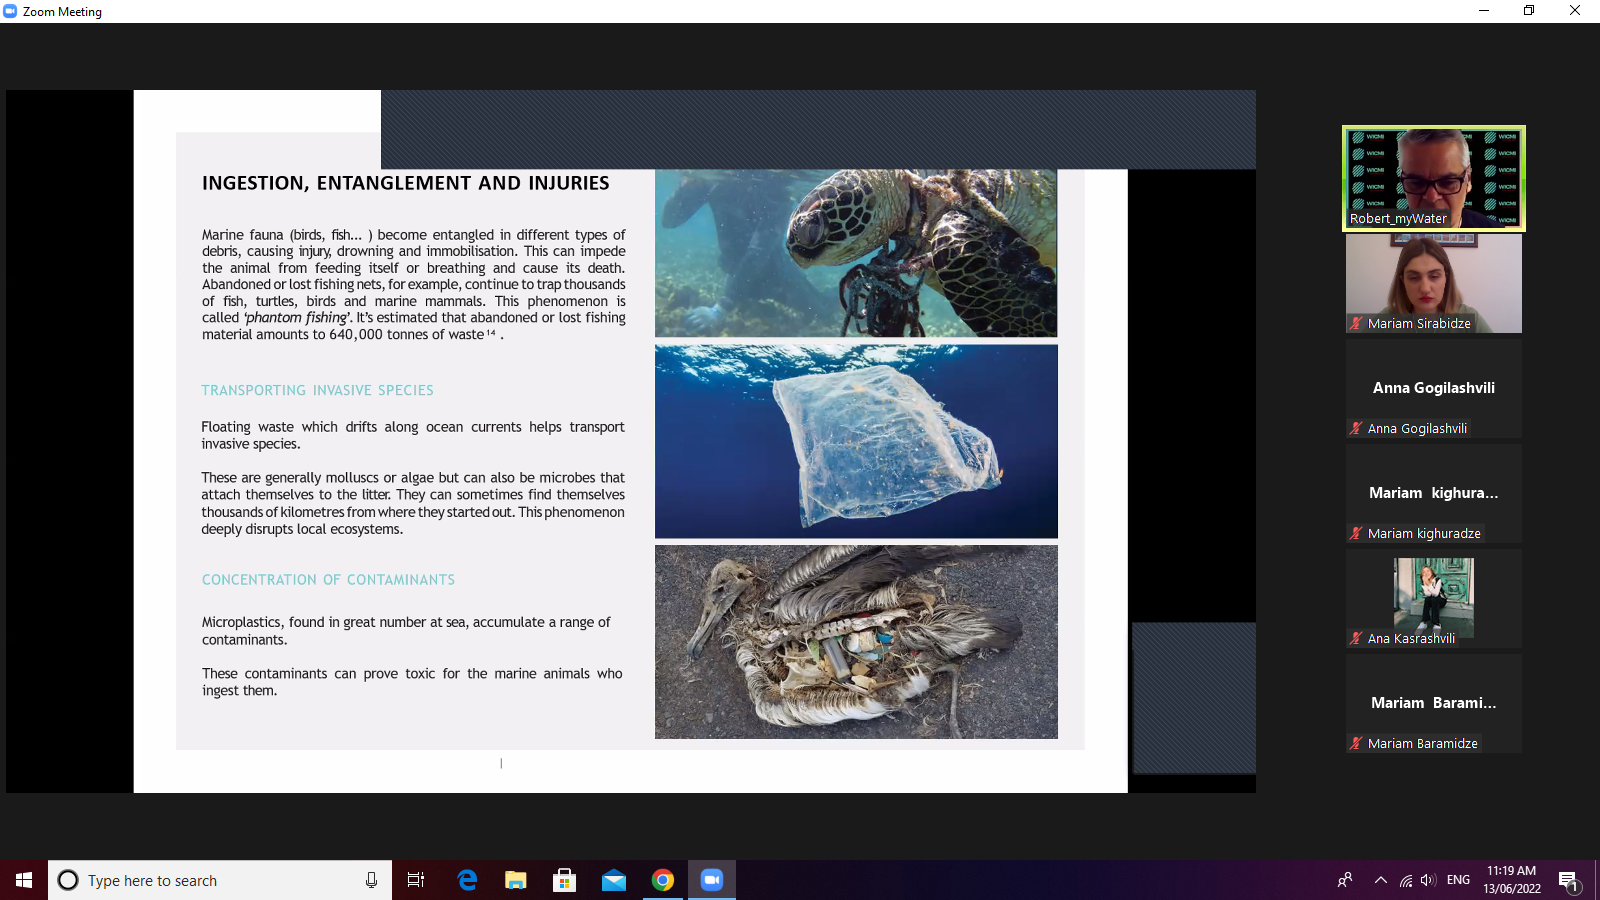
Task: Switch the ENG input language indicator
Action: pos(1458,880)
